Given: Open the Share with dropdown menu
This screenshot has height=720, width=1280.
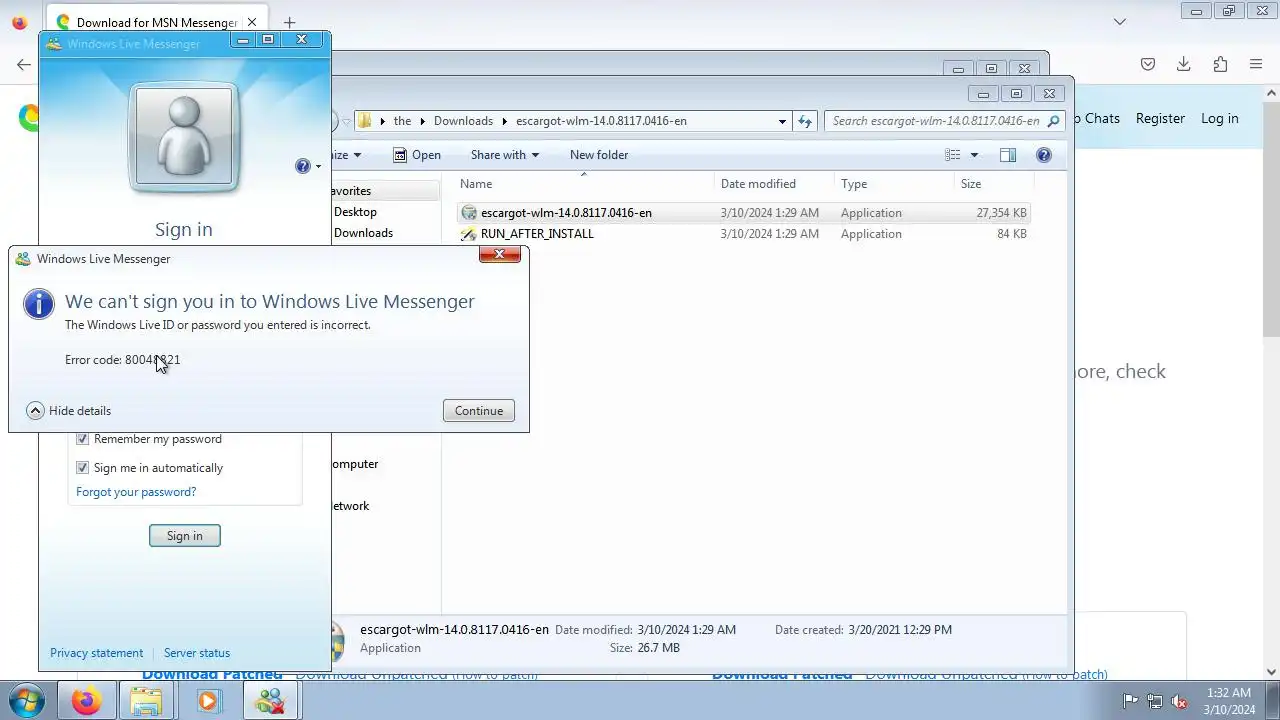Looking at the screenshot, I should (504, 155).
